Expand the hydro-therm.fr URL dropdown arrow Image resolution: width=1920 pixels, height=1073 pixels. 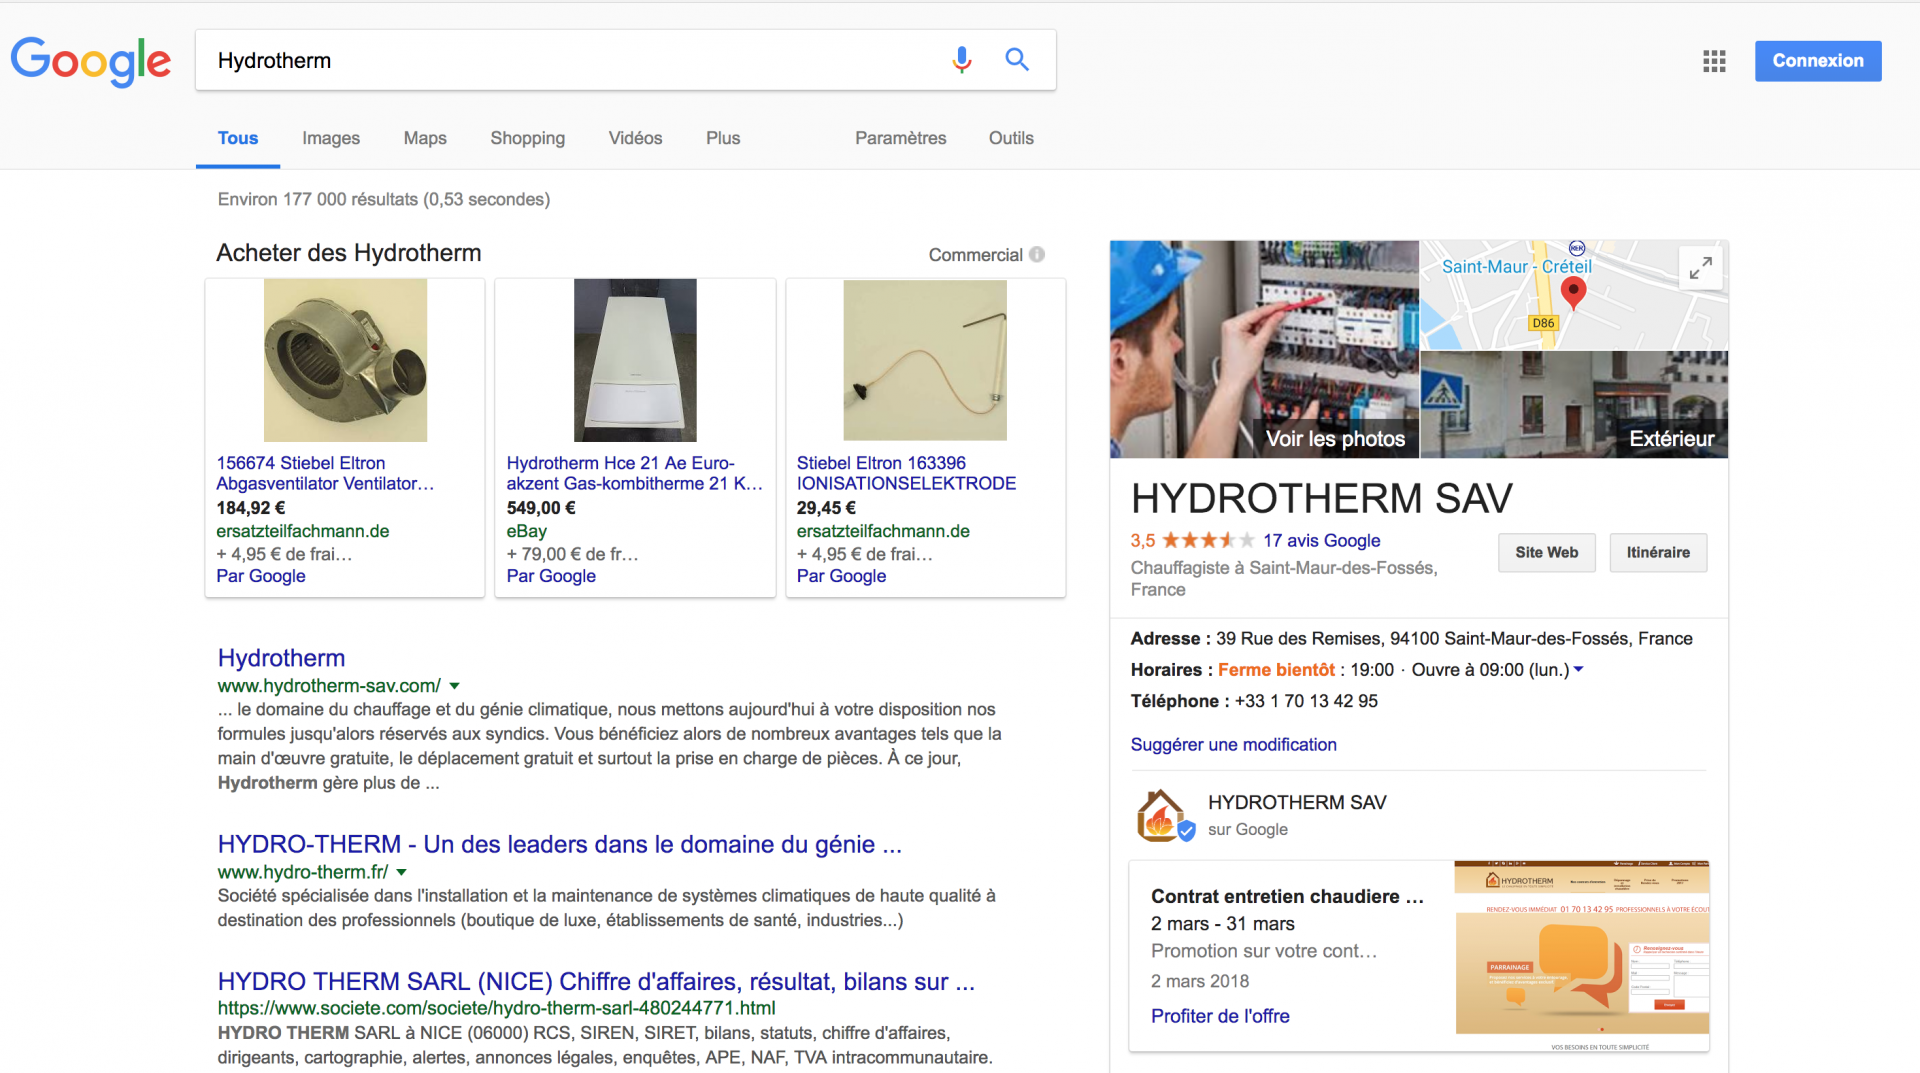[x=402, y=872]
